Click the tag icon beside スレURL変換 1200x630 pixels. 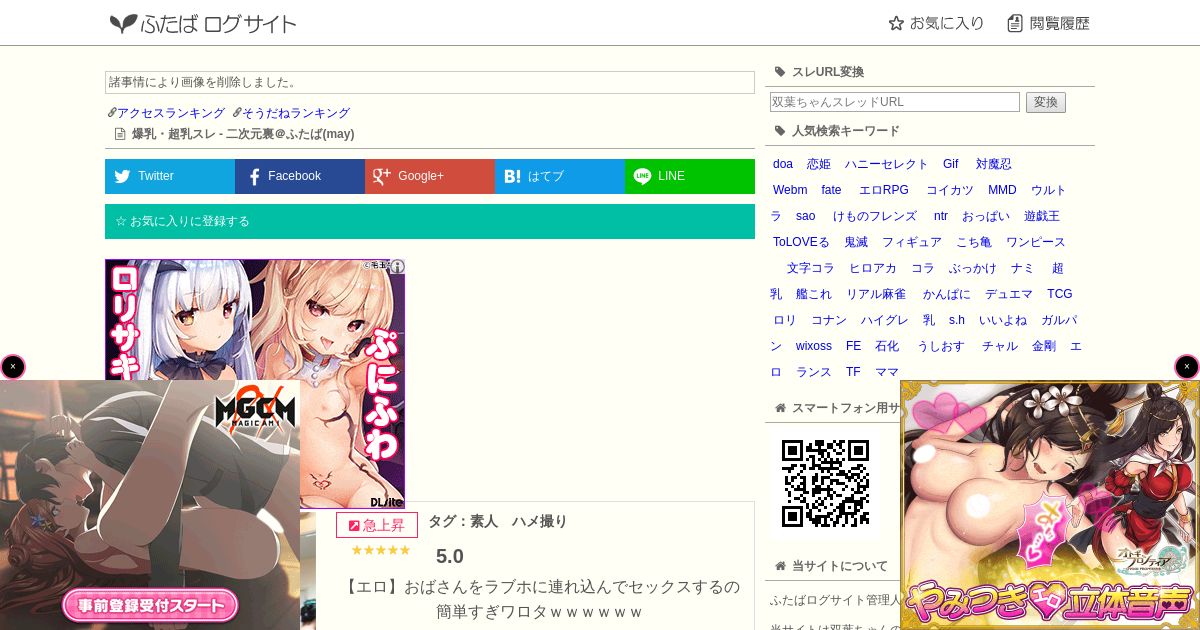pos(780,72)
